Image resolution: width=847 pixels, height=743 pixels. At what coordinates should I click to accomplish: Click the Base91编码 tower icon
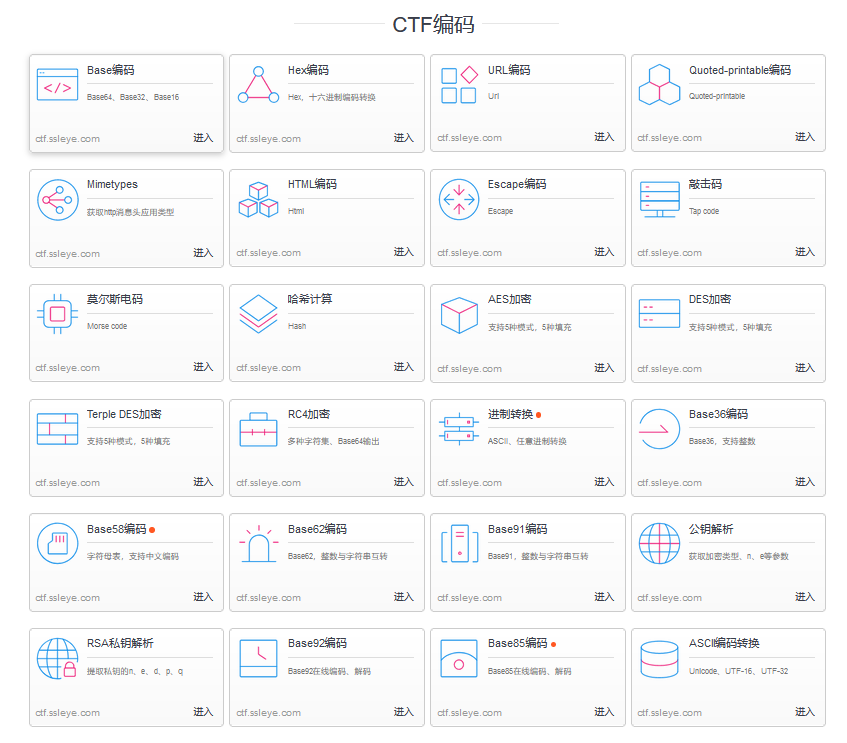click(x=460, y=544)
